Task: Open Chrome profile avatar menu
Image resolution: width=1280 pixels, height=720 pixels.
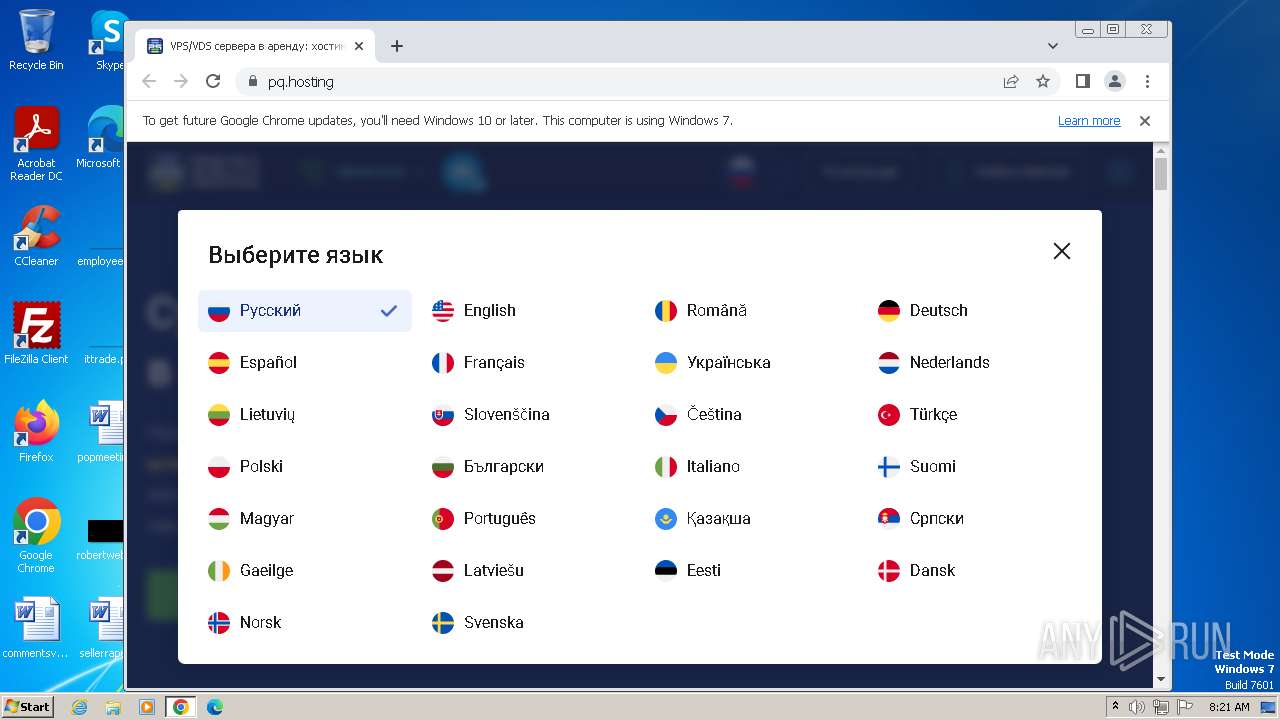Action: [1115, 82]
